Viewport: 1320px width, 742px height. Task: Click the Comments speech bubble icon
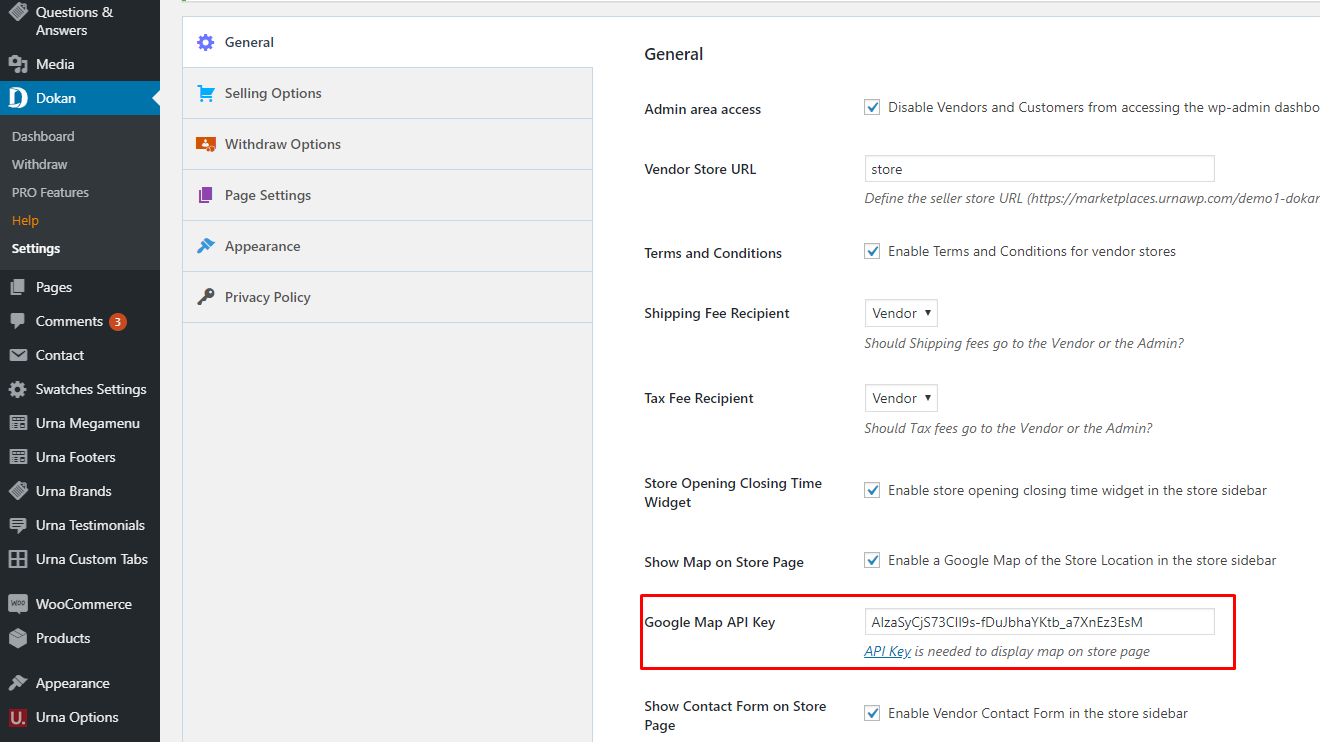point(18,321)
